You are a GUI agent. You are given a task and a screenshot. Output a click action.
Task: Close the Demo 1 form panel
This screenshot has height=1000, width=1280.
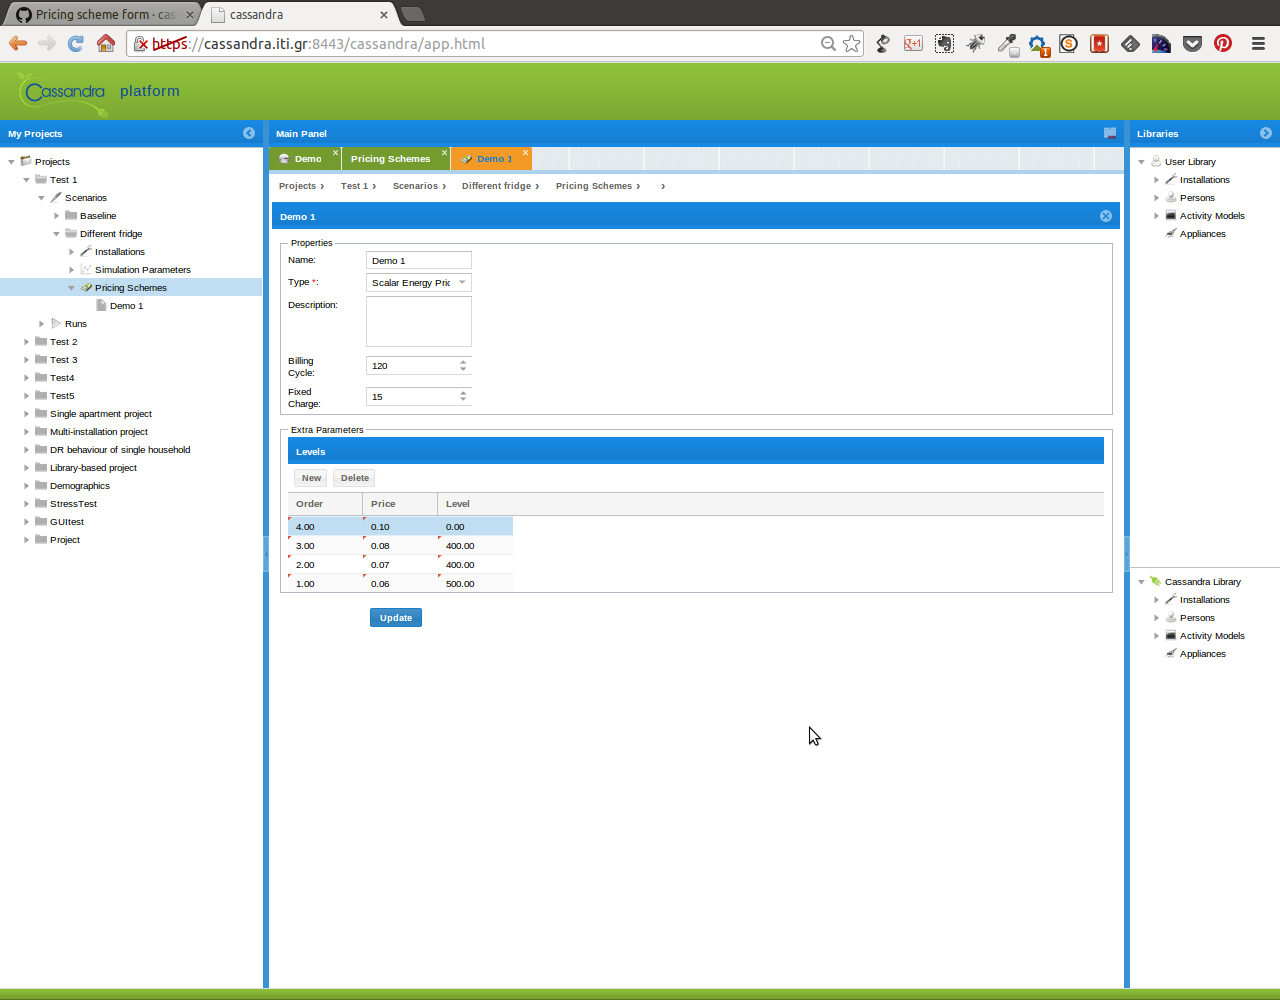(1106, 216)
